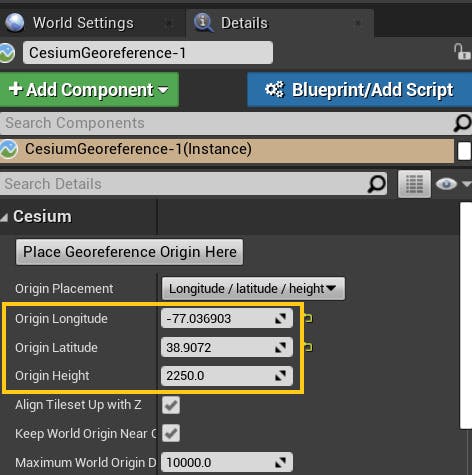Screen dimensions: 472x475
Task: Select CesiumGeoreference-1(Instance) in component tree
Action: point(227,149)
